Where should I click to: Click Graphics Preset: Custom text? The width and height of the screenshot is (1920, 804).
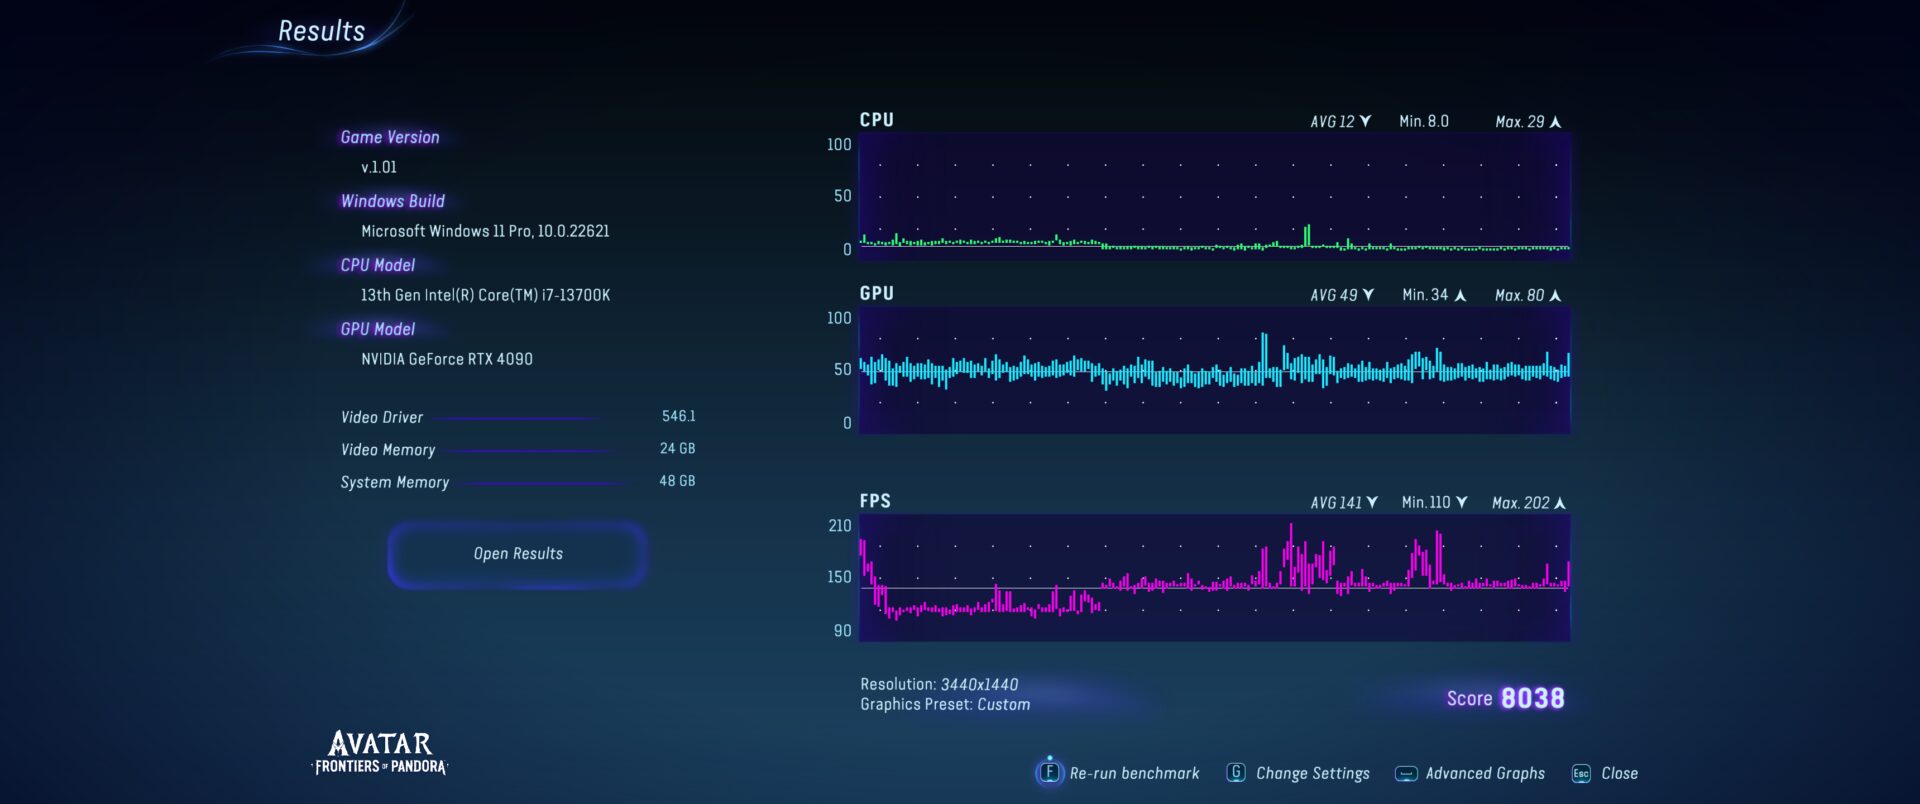pyautogui.click(x=945, y=704)
